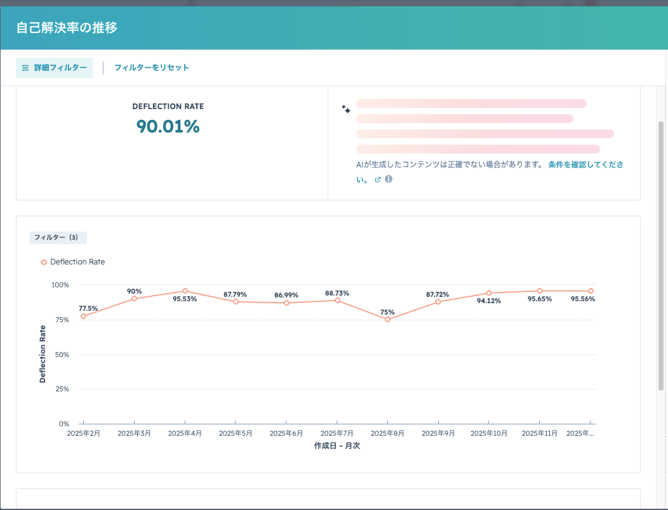Click the 86.99% point for 2025年6月
The image size is (668, 510).
coord(287,303)
